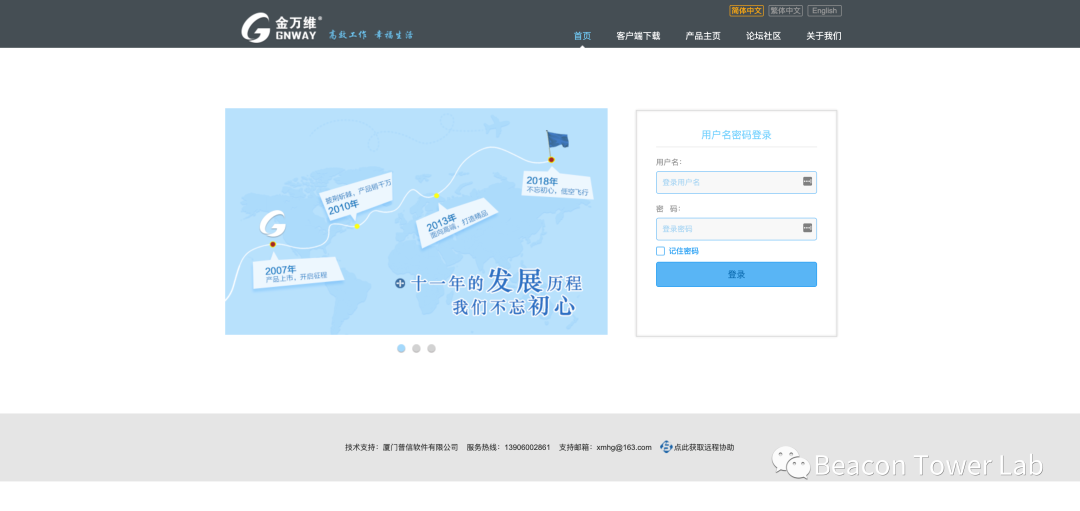Open the 客户端下载 menu item
1080x511 pixels.
click(x=638, y=36)
